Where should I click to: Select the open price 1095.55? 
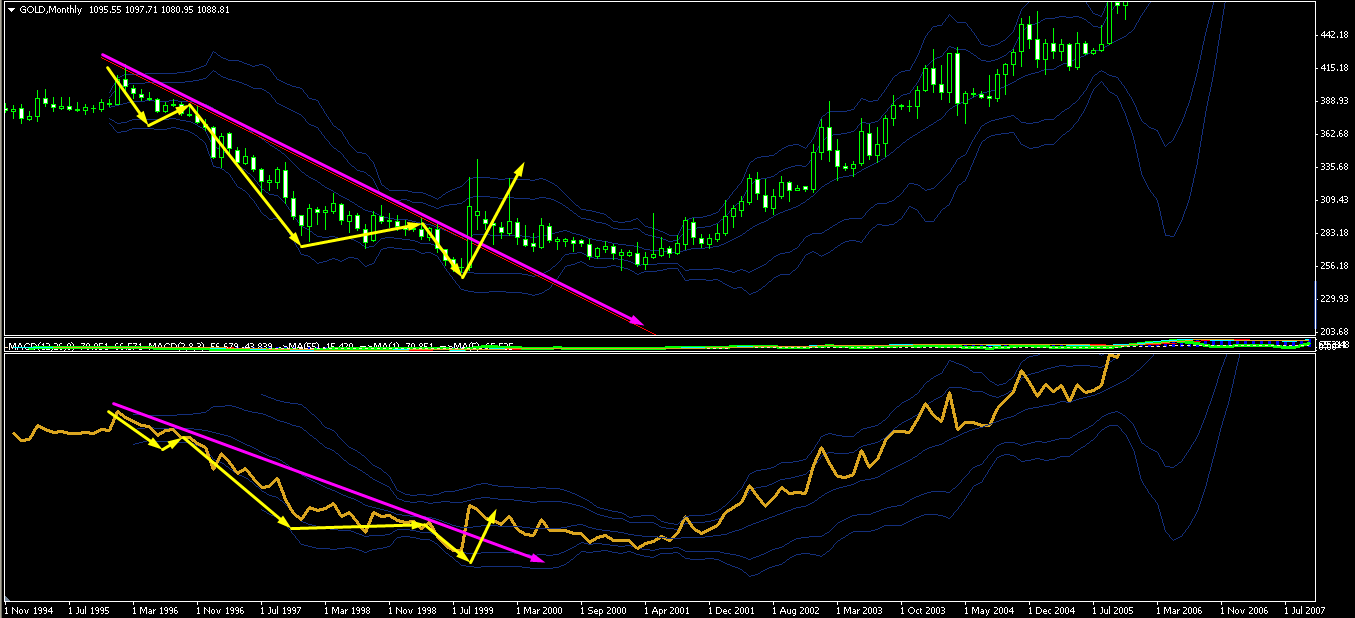tap(104, 8)
